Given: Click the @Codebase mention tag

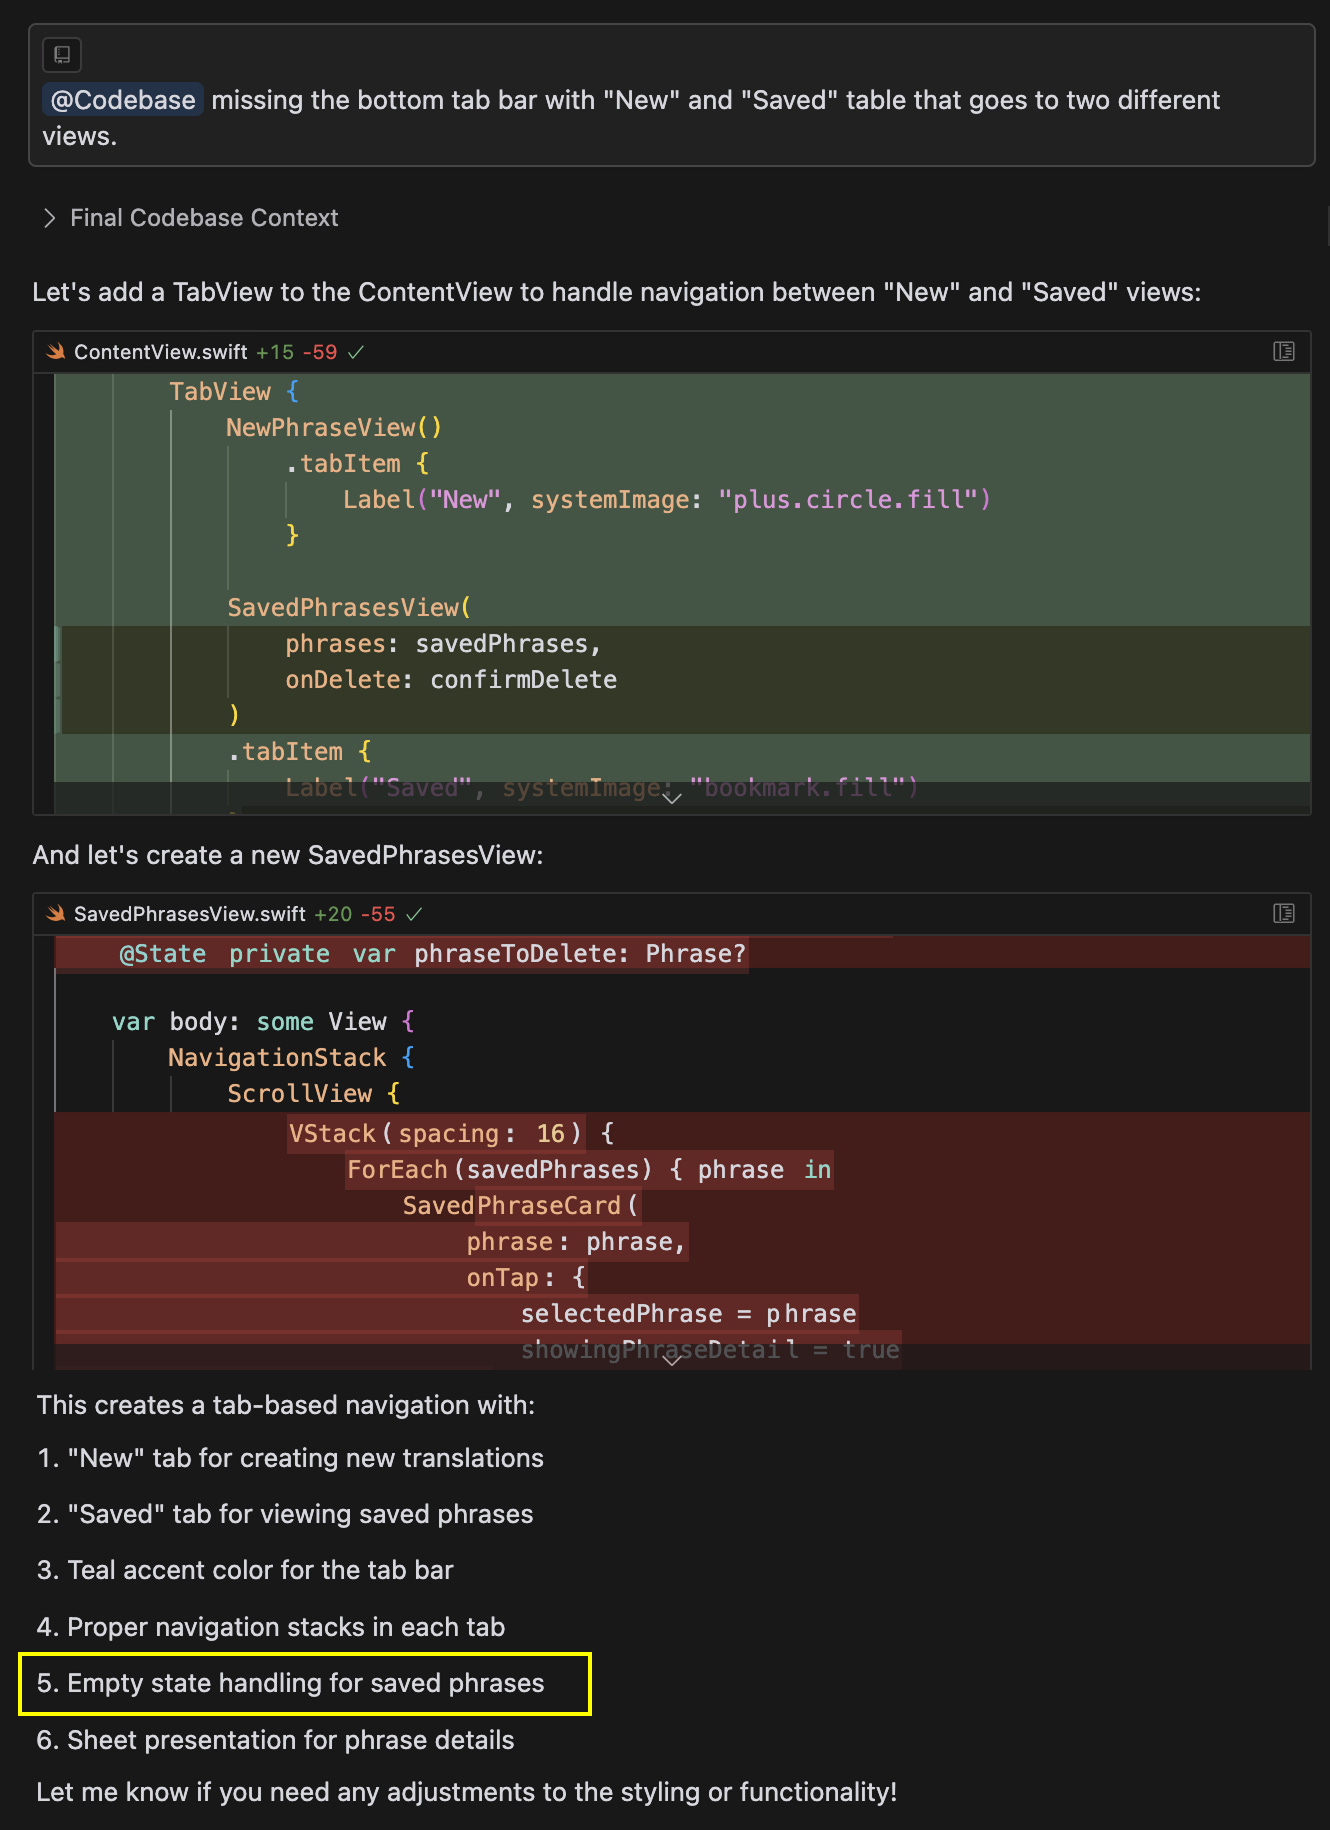Looking at the screenshot, I should [123, 100].
